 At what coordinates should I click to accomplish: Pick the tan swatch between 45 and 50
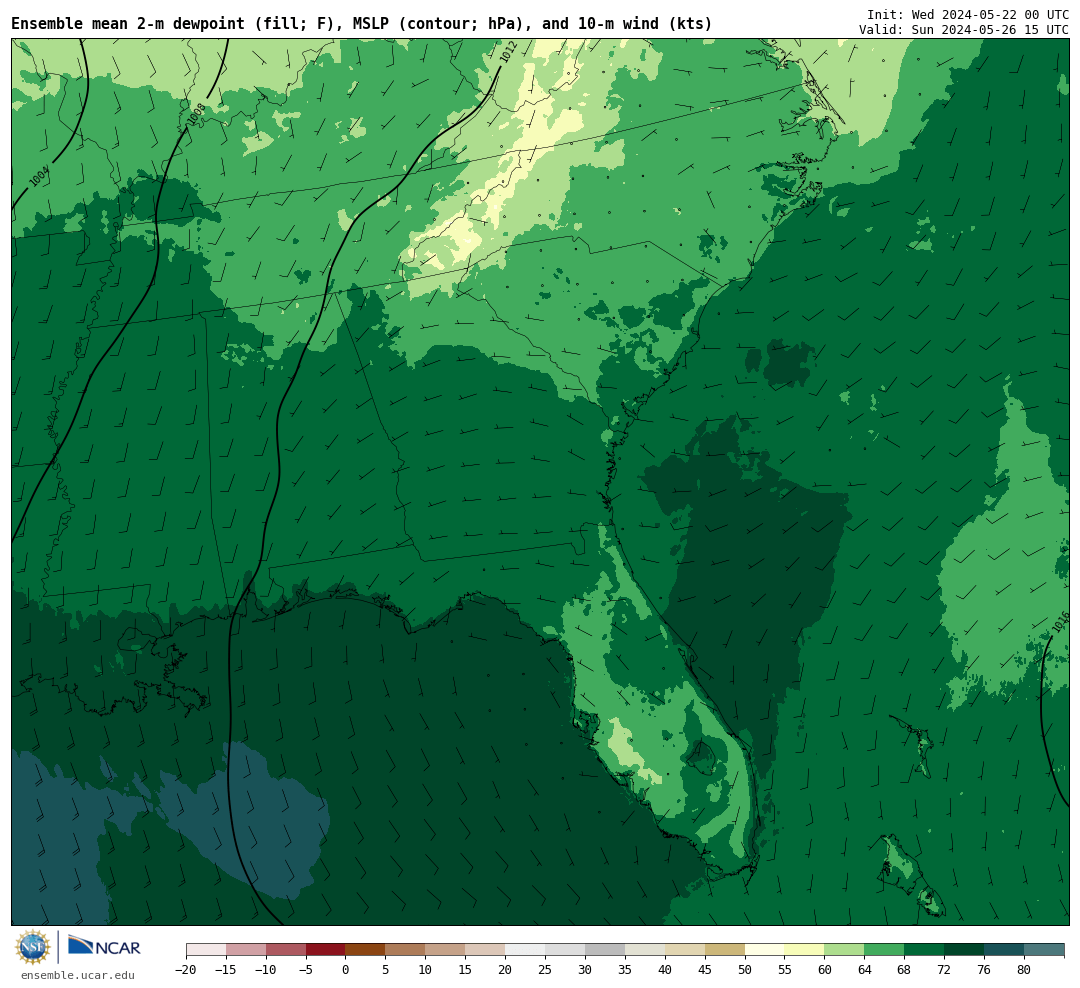coord(725,950)
